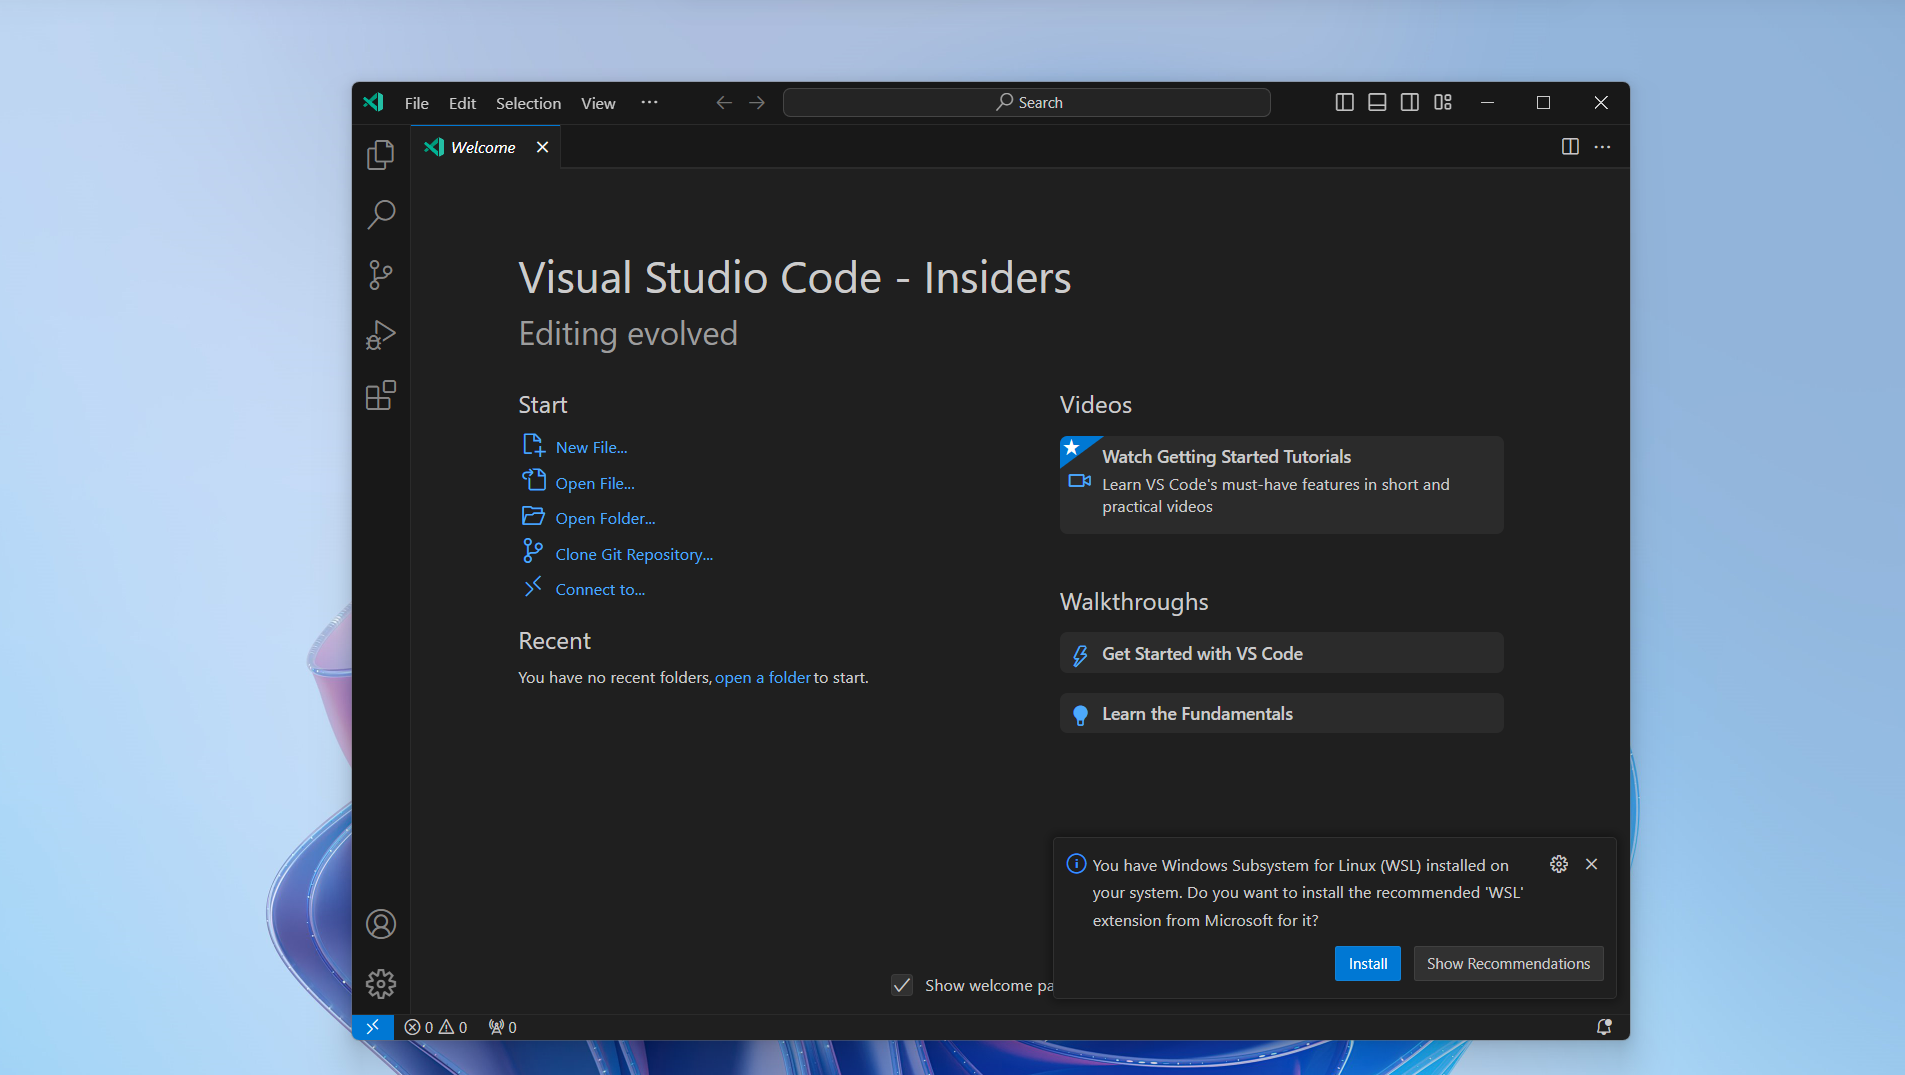
Task: Open notifications bell in status bar
Action: point(1604,1027)
